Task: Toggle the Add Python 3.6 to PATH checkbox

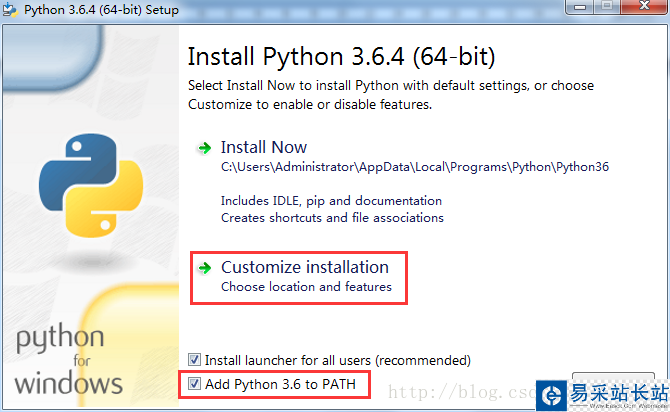Action: (194, 384)
